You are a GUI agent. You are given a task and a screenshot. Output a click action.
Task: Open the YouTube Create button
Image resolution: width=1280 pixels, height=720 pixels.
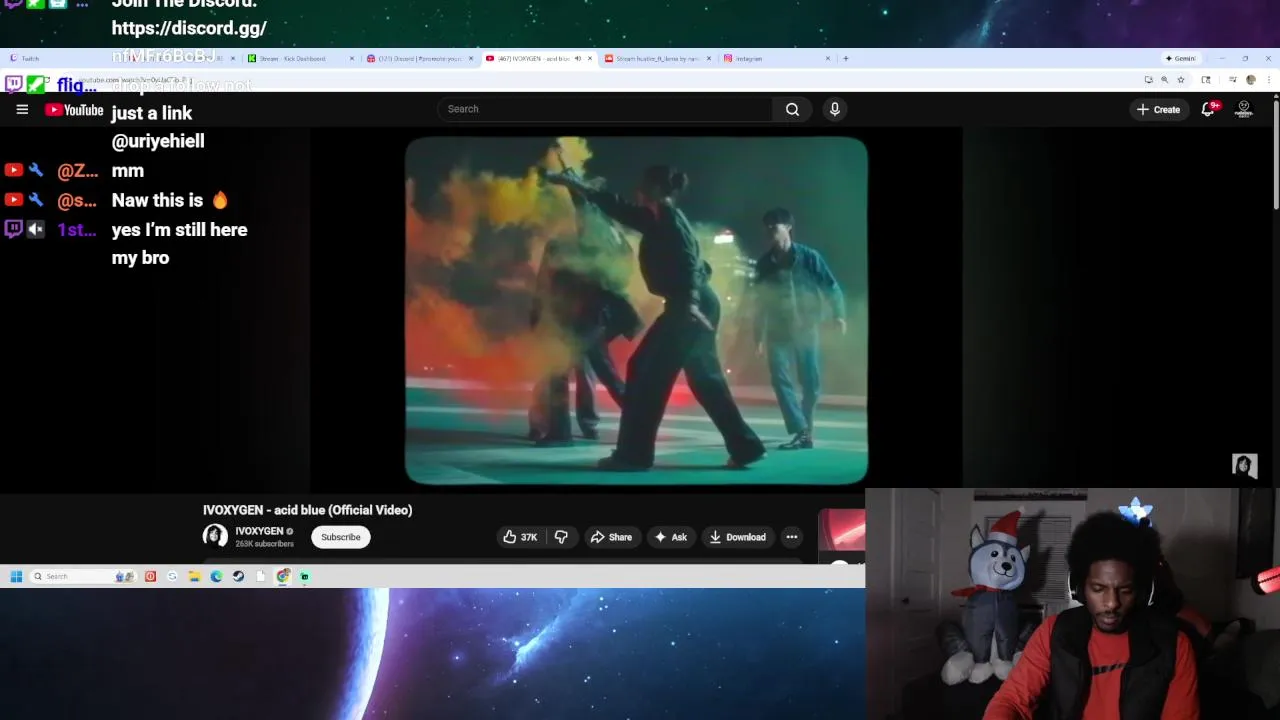[x=1159, y=109]
